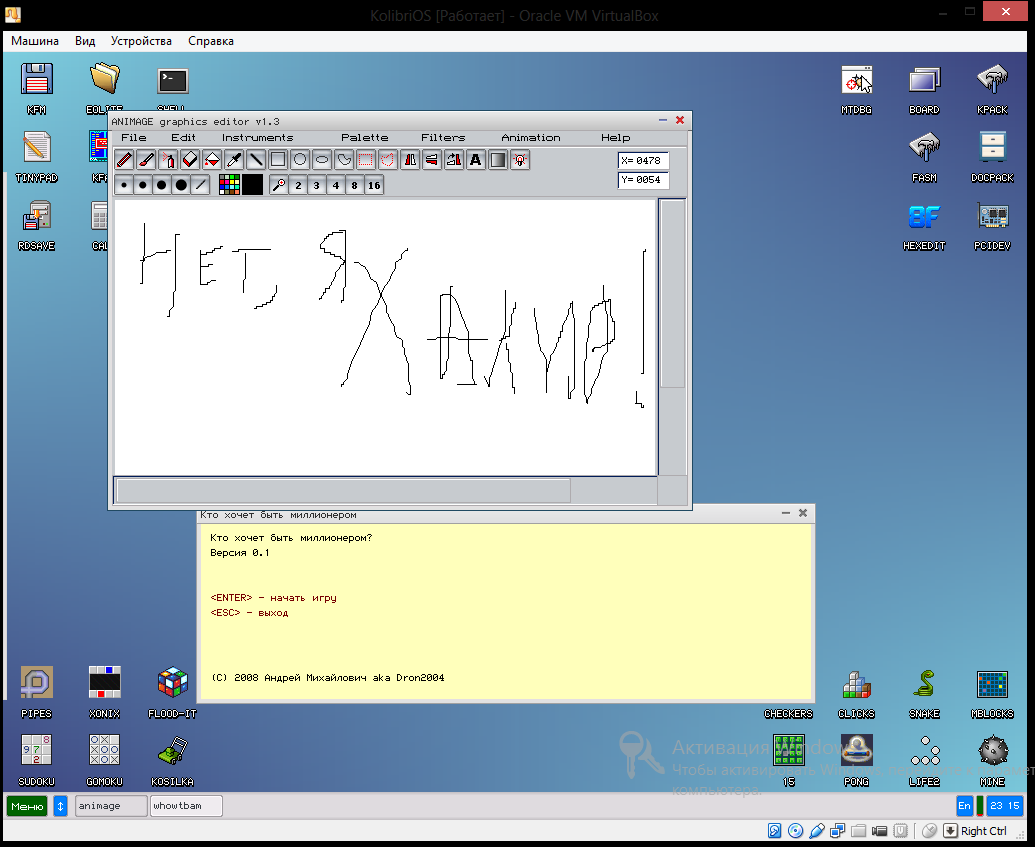Click the flip vertically tool icon
Screen dimensions: 1035x847
(x=432, y=160)
